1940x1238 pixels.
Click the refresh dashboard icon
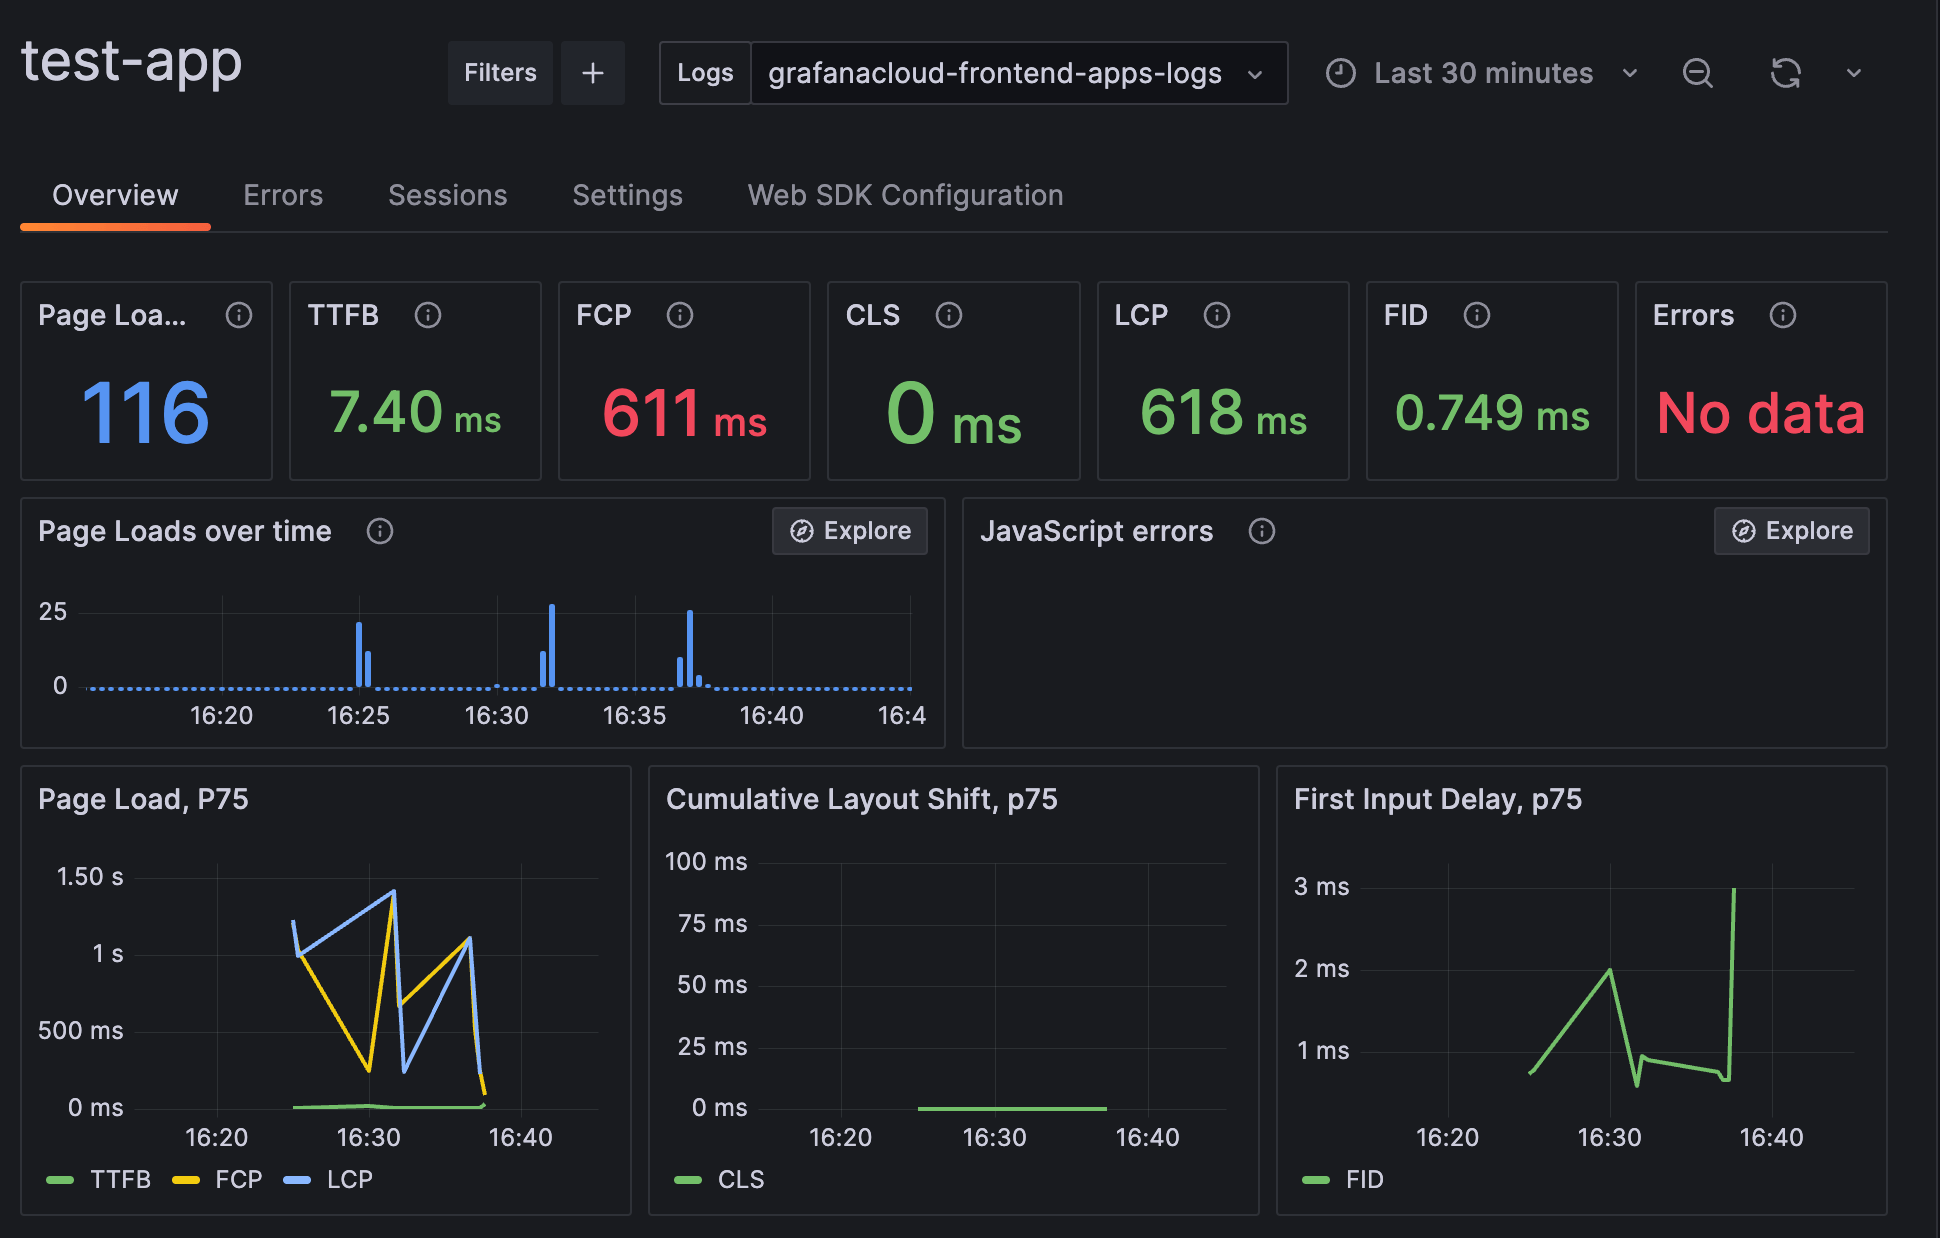1786,73
